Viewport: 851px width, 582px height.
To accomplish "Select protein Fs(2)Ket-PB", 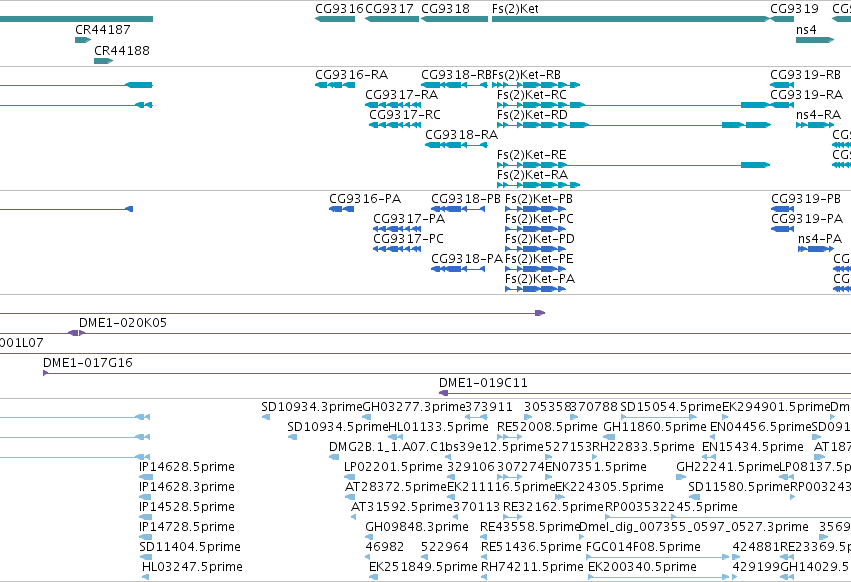I will point(535,209).
